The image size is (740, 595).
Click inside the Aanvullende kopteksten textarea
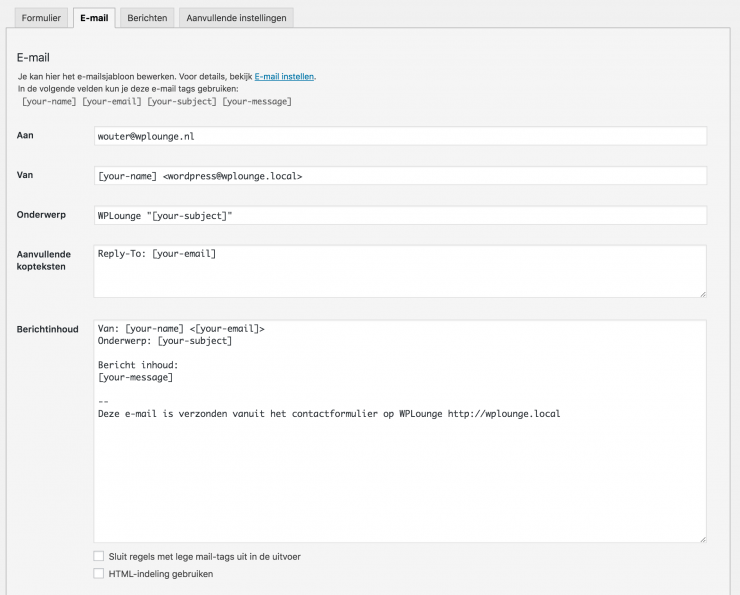pos(400,272)
